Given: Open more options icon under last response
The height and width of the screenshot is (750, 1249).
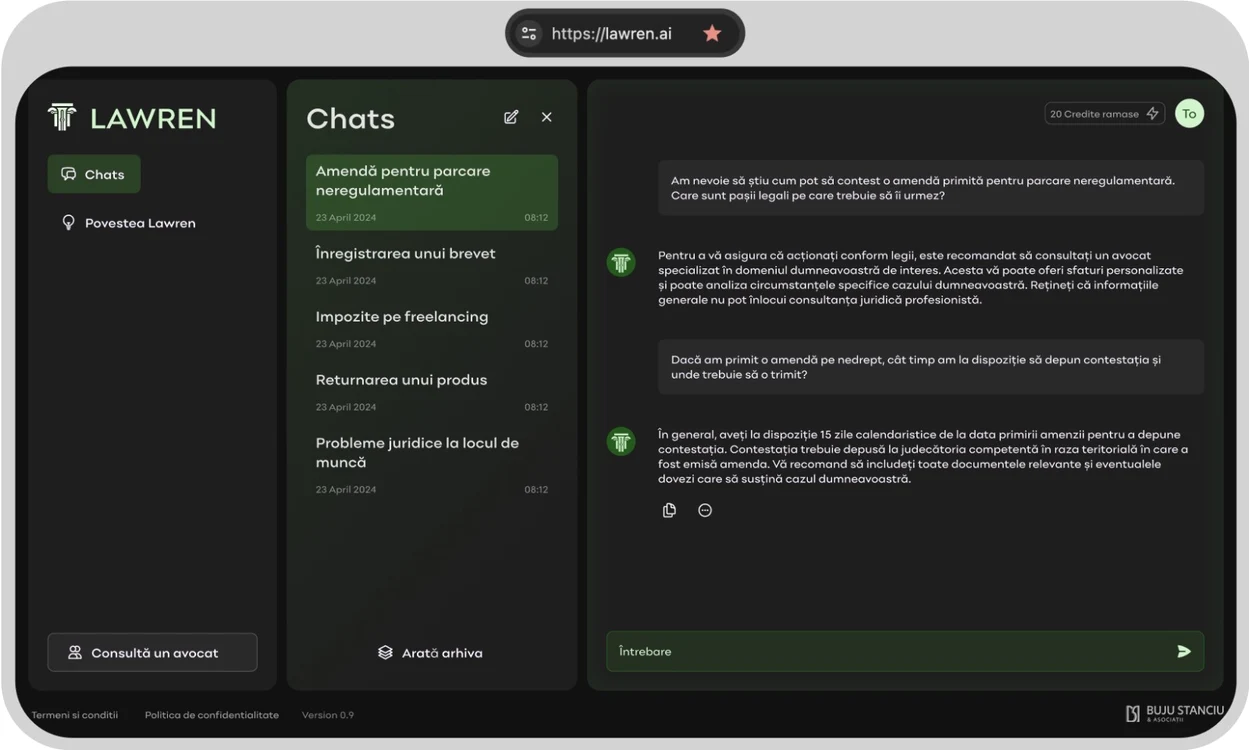Looking at the screenshot, I should tap(705, 510).
